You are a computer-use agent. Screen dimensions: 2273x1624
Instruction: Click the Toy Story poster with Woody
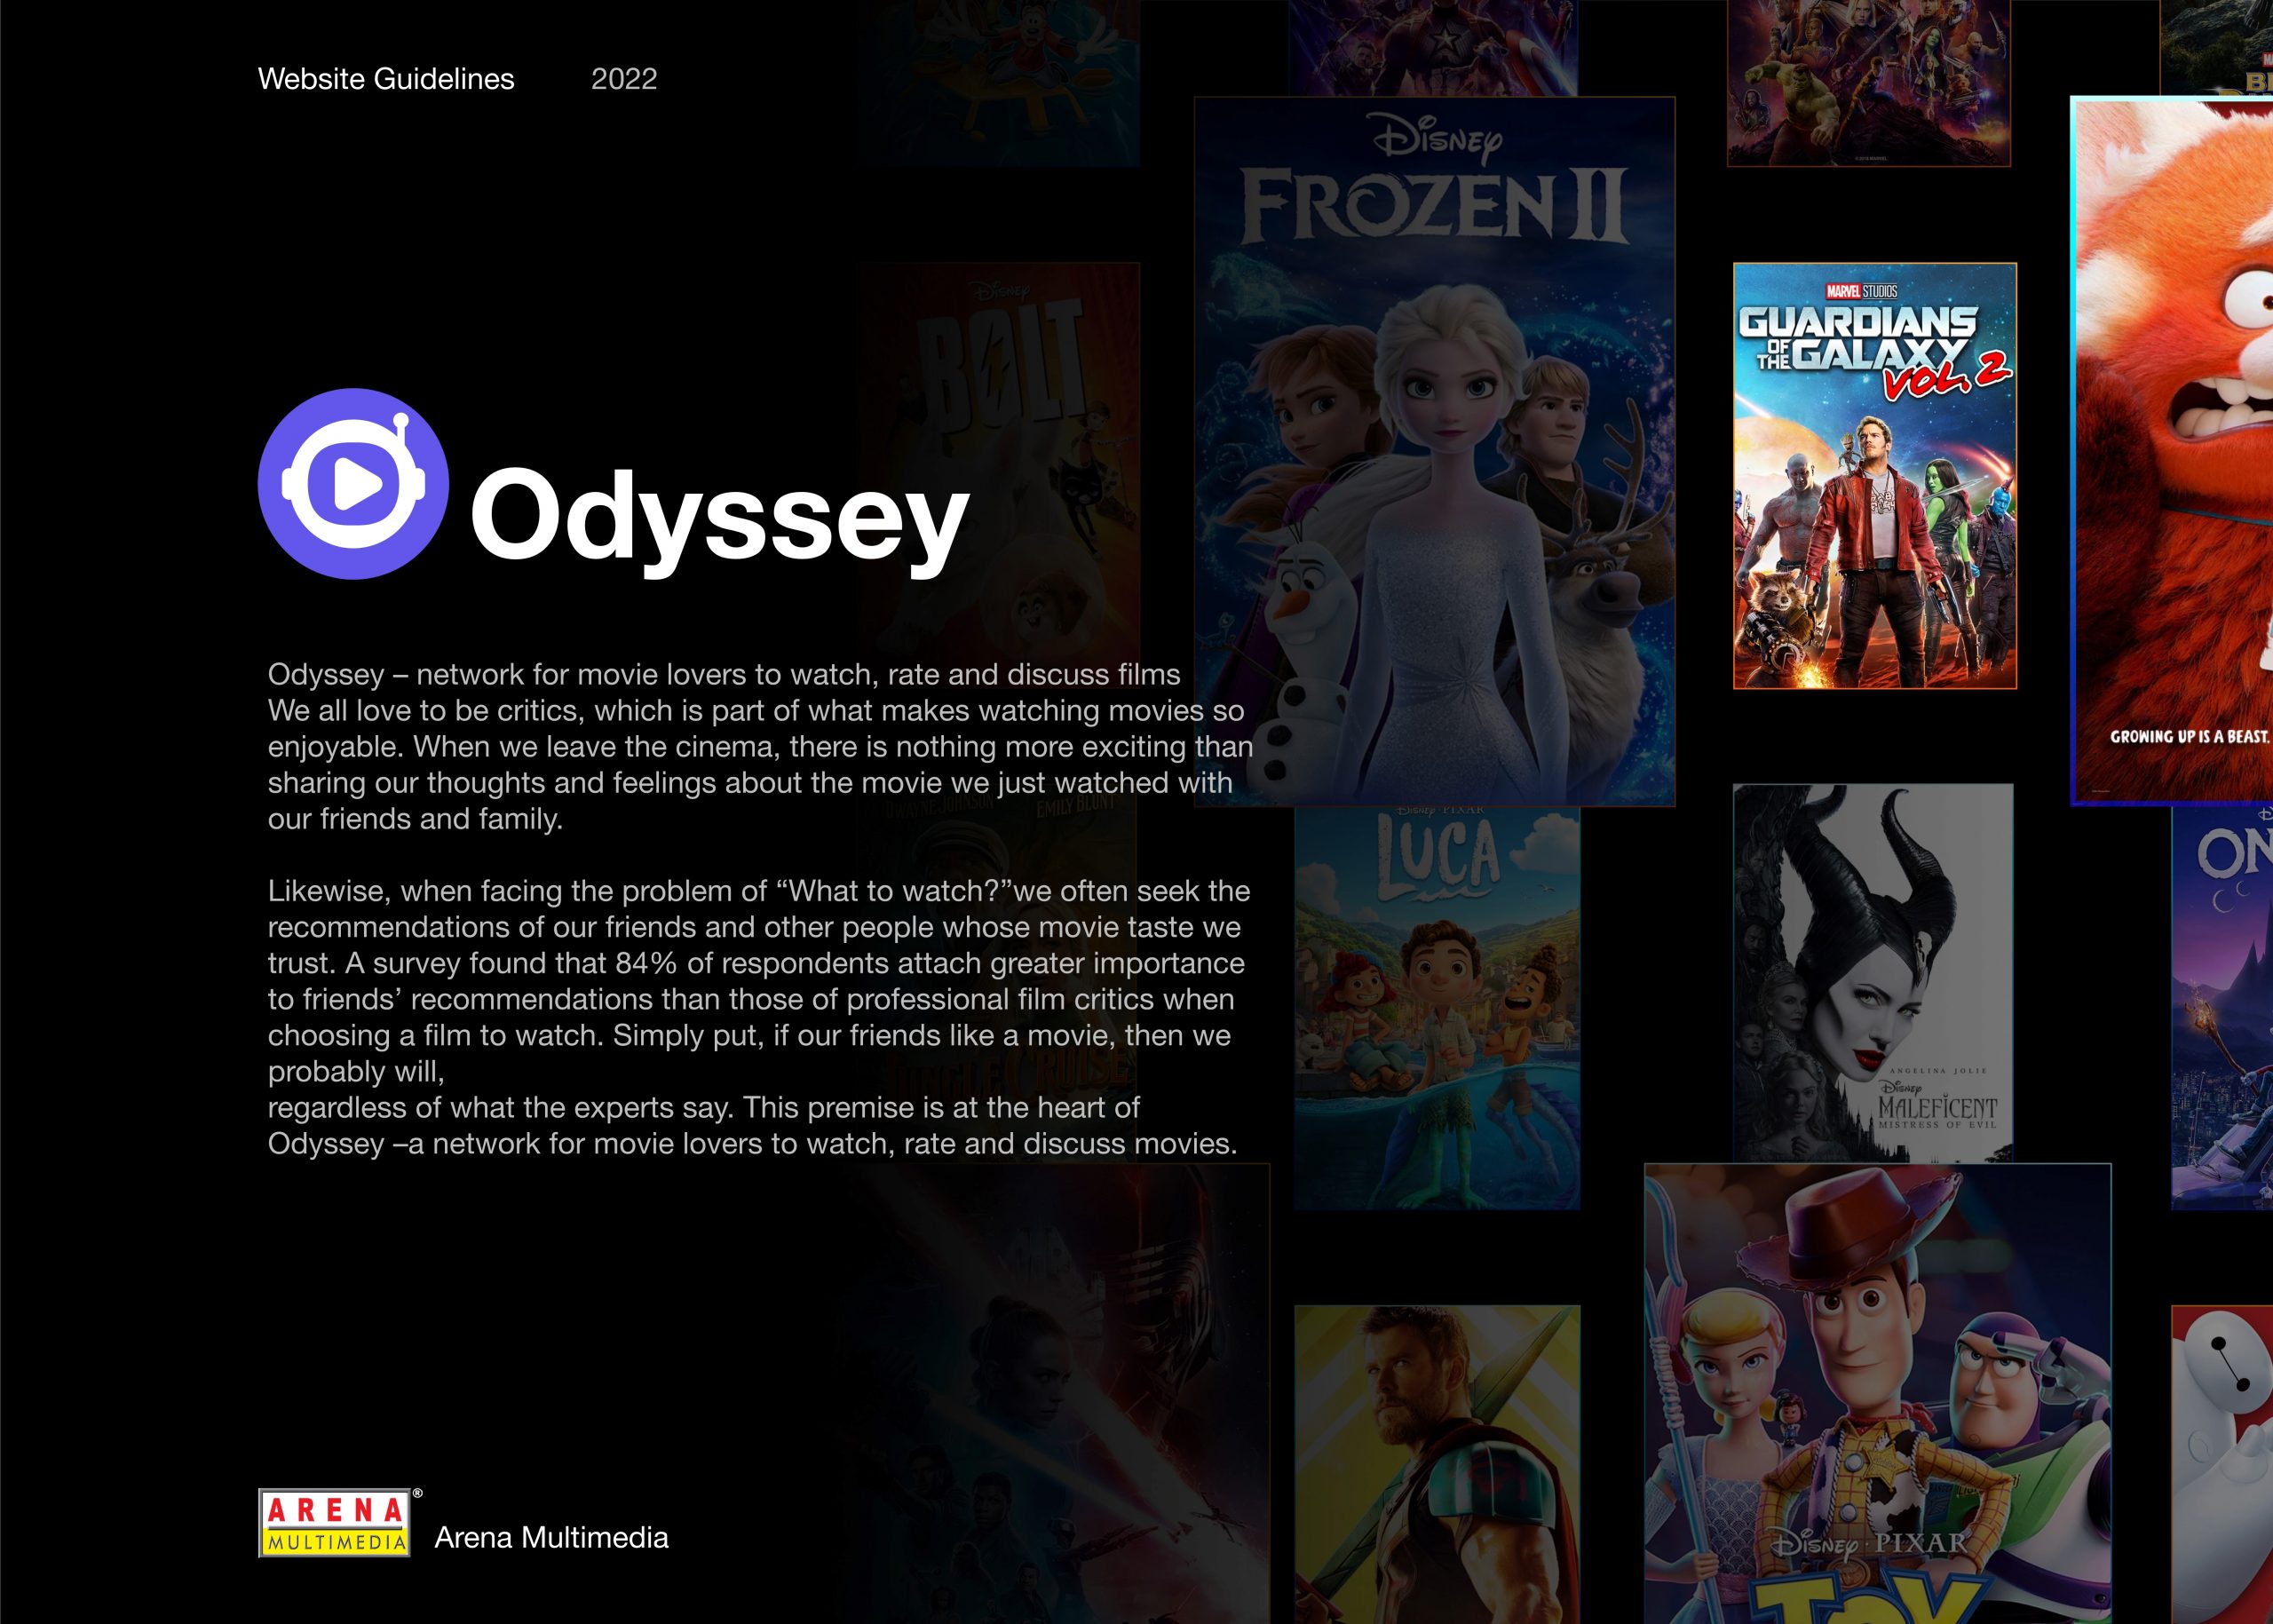[1877, 1393]
